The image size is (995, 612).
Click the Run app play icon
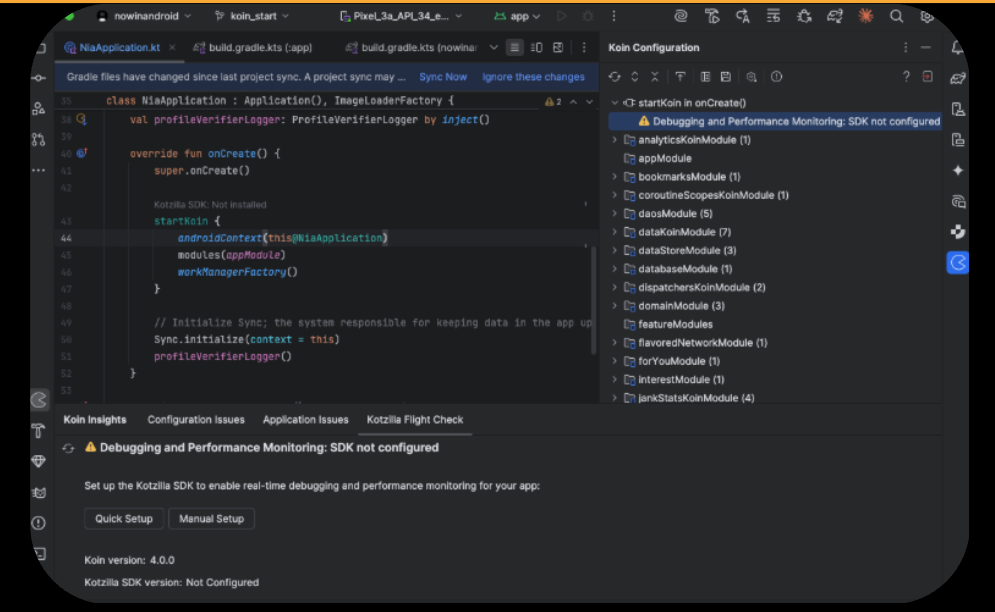tap(562, 16)
